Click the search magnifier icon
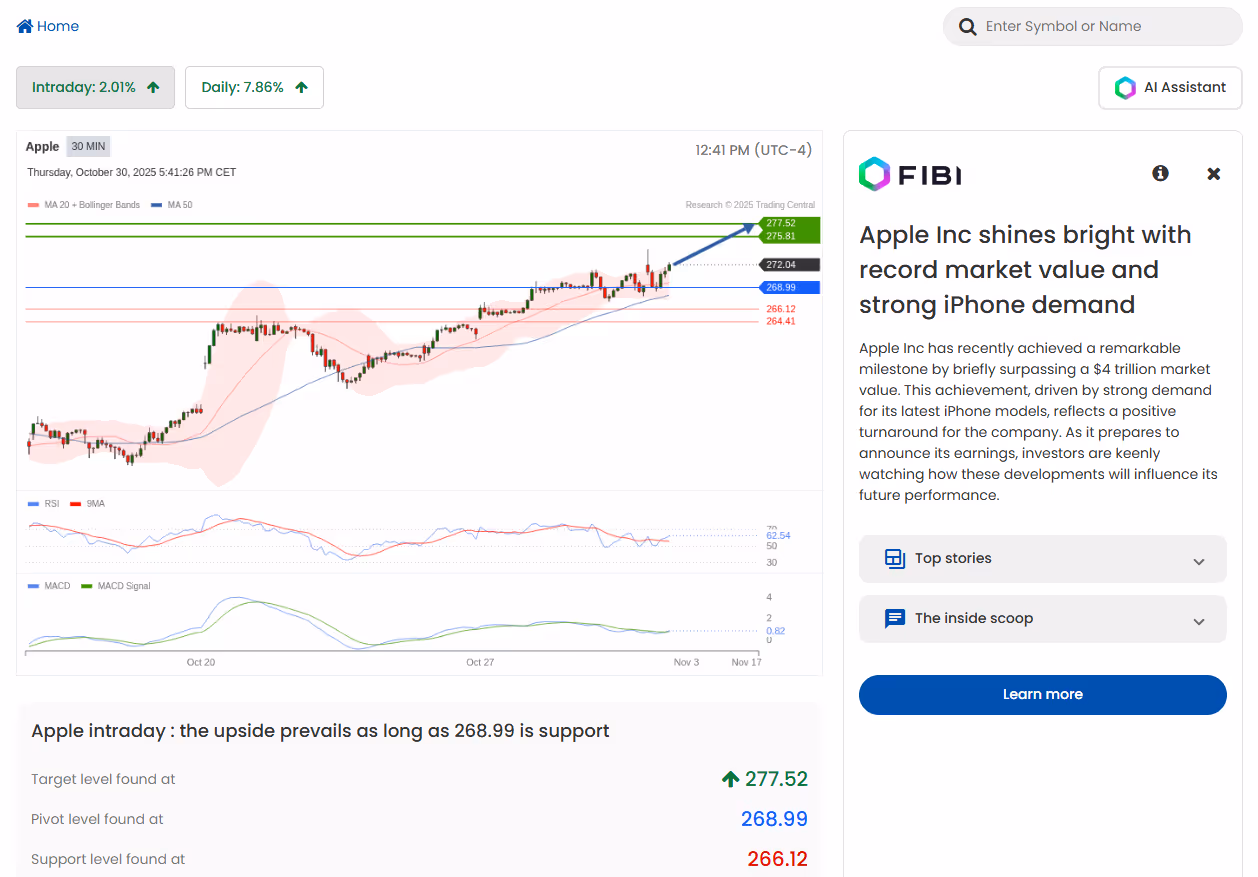 (x=967, y=27)
